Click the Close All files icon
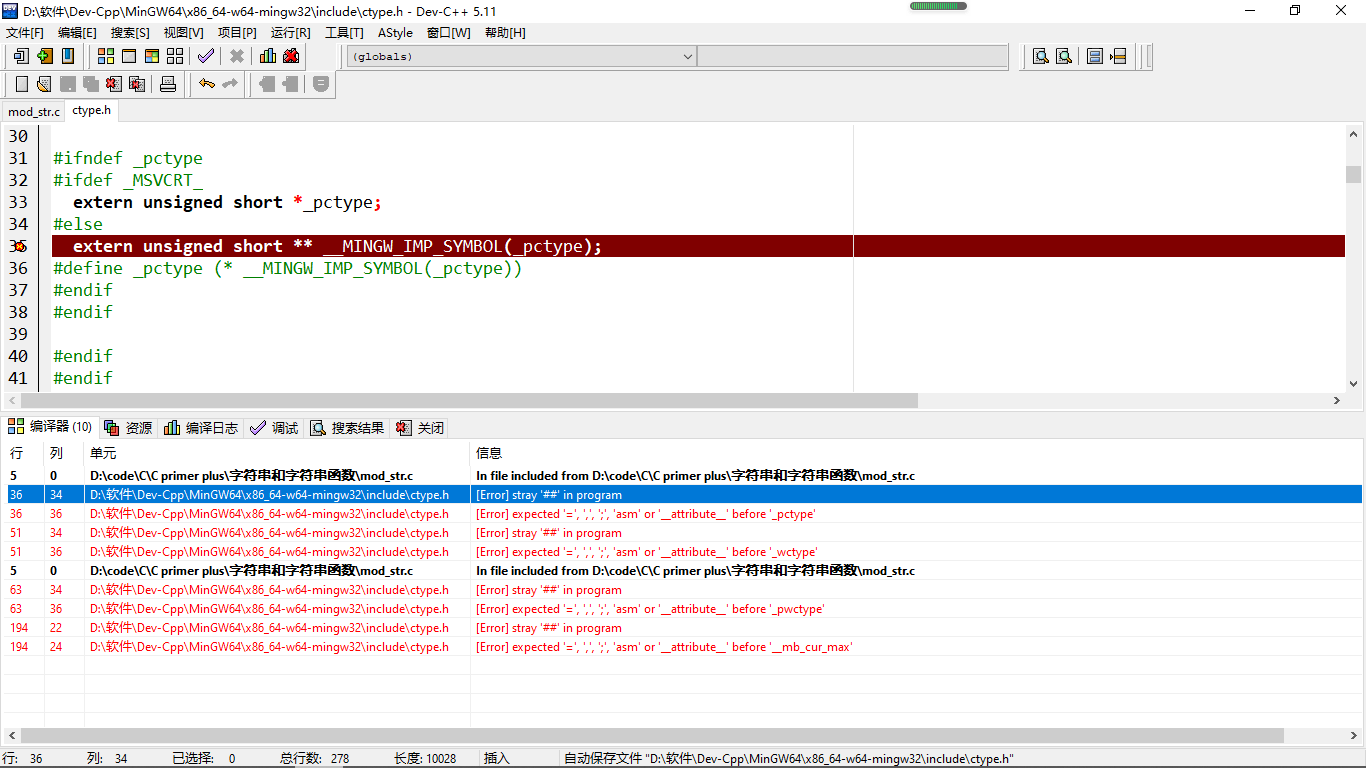 click(x=137, y=84)
